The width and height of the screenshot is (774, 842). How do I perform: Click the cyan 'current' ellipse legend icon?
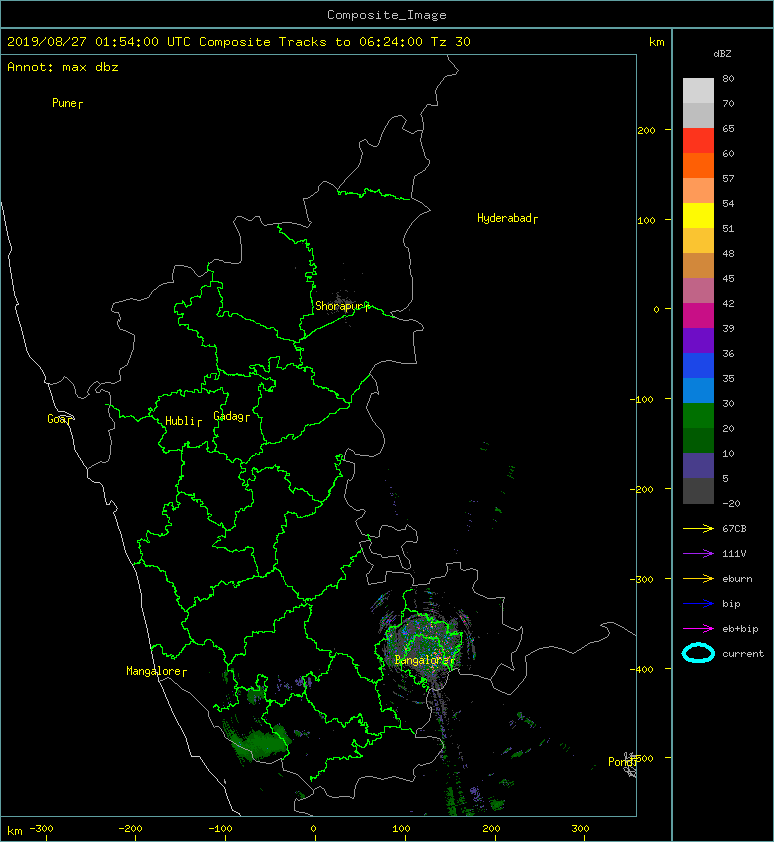coord(698,653)
